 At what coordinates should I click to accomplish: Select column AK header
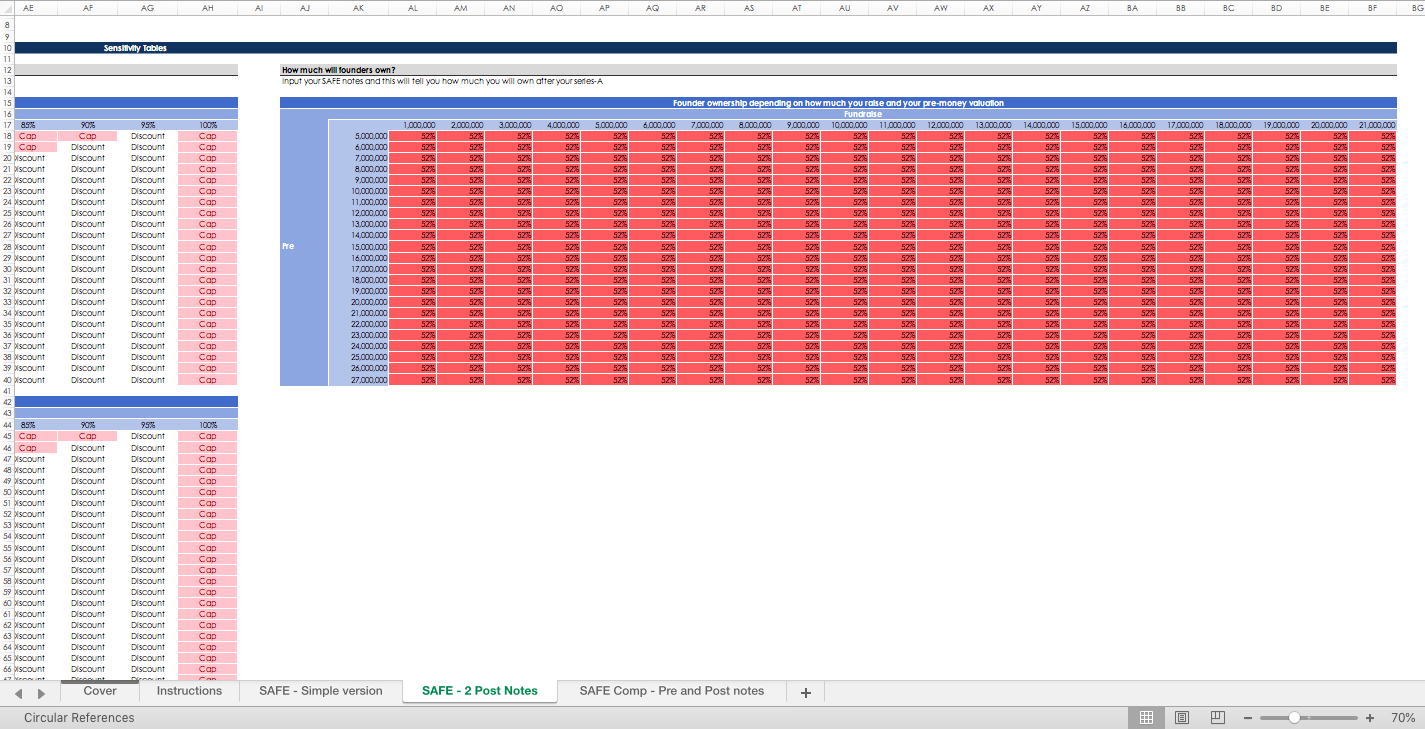click(x=358, y=7)
